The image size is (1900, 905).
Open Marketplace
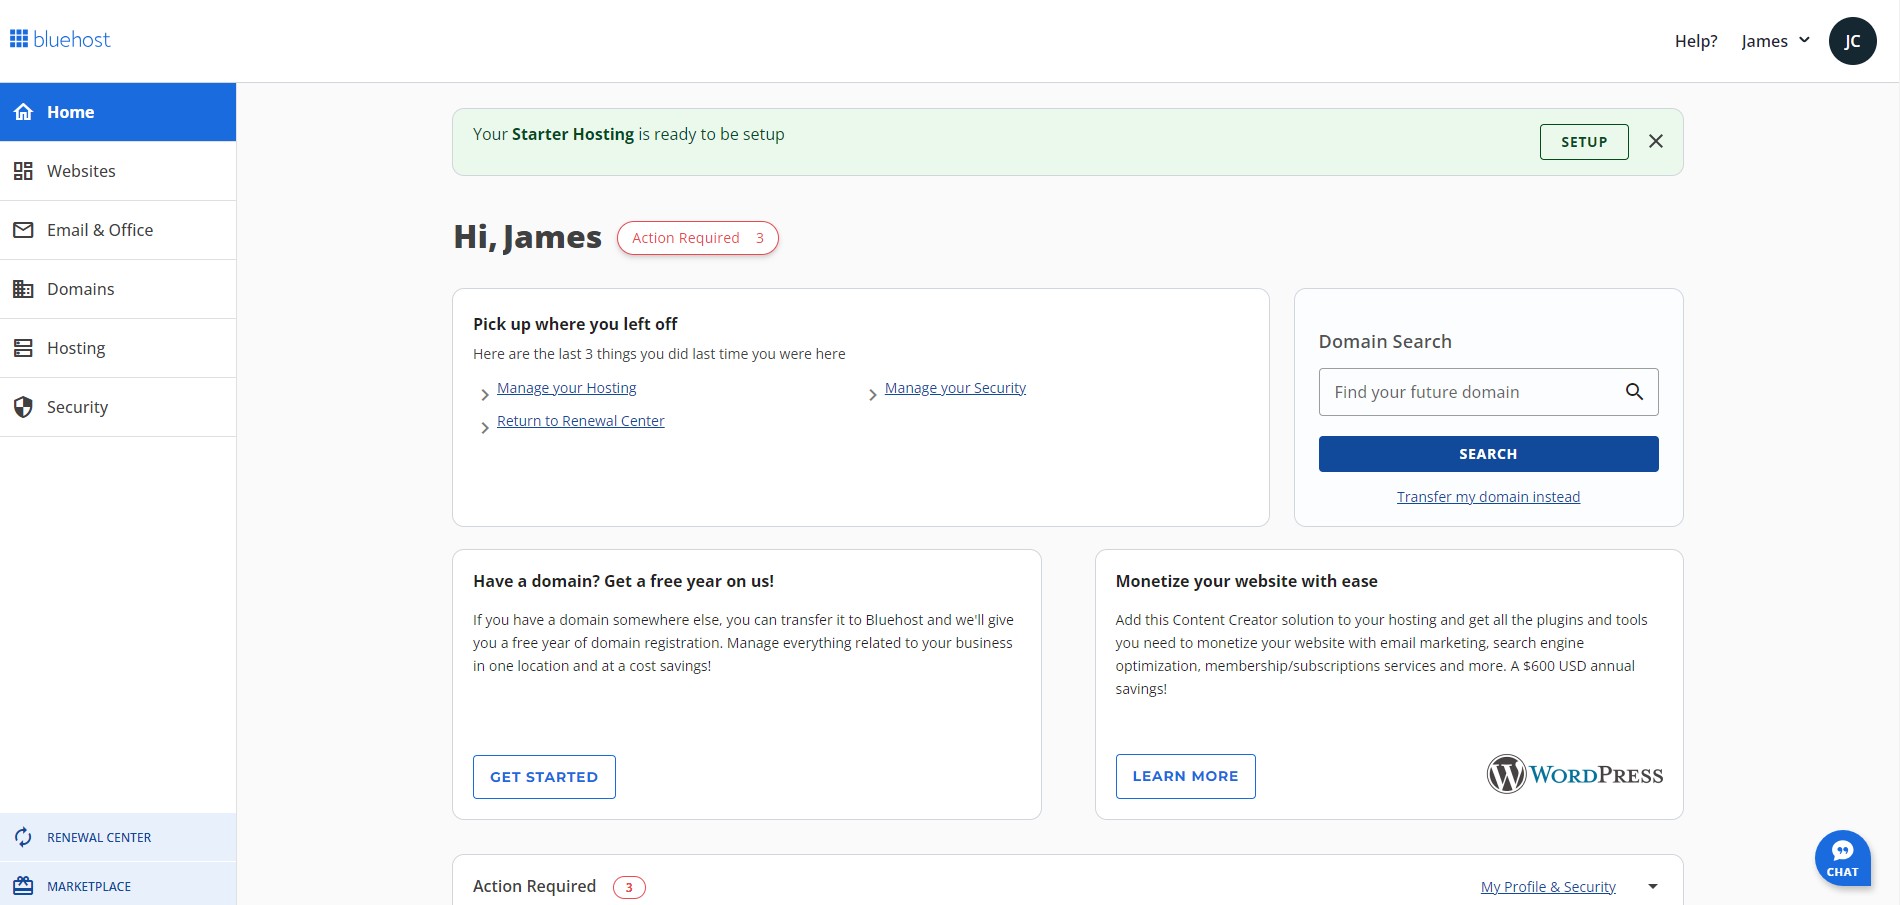tap(118, 884)
